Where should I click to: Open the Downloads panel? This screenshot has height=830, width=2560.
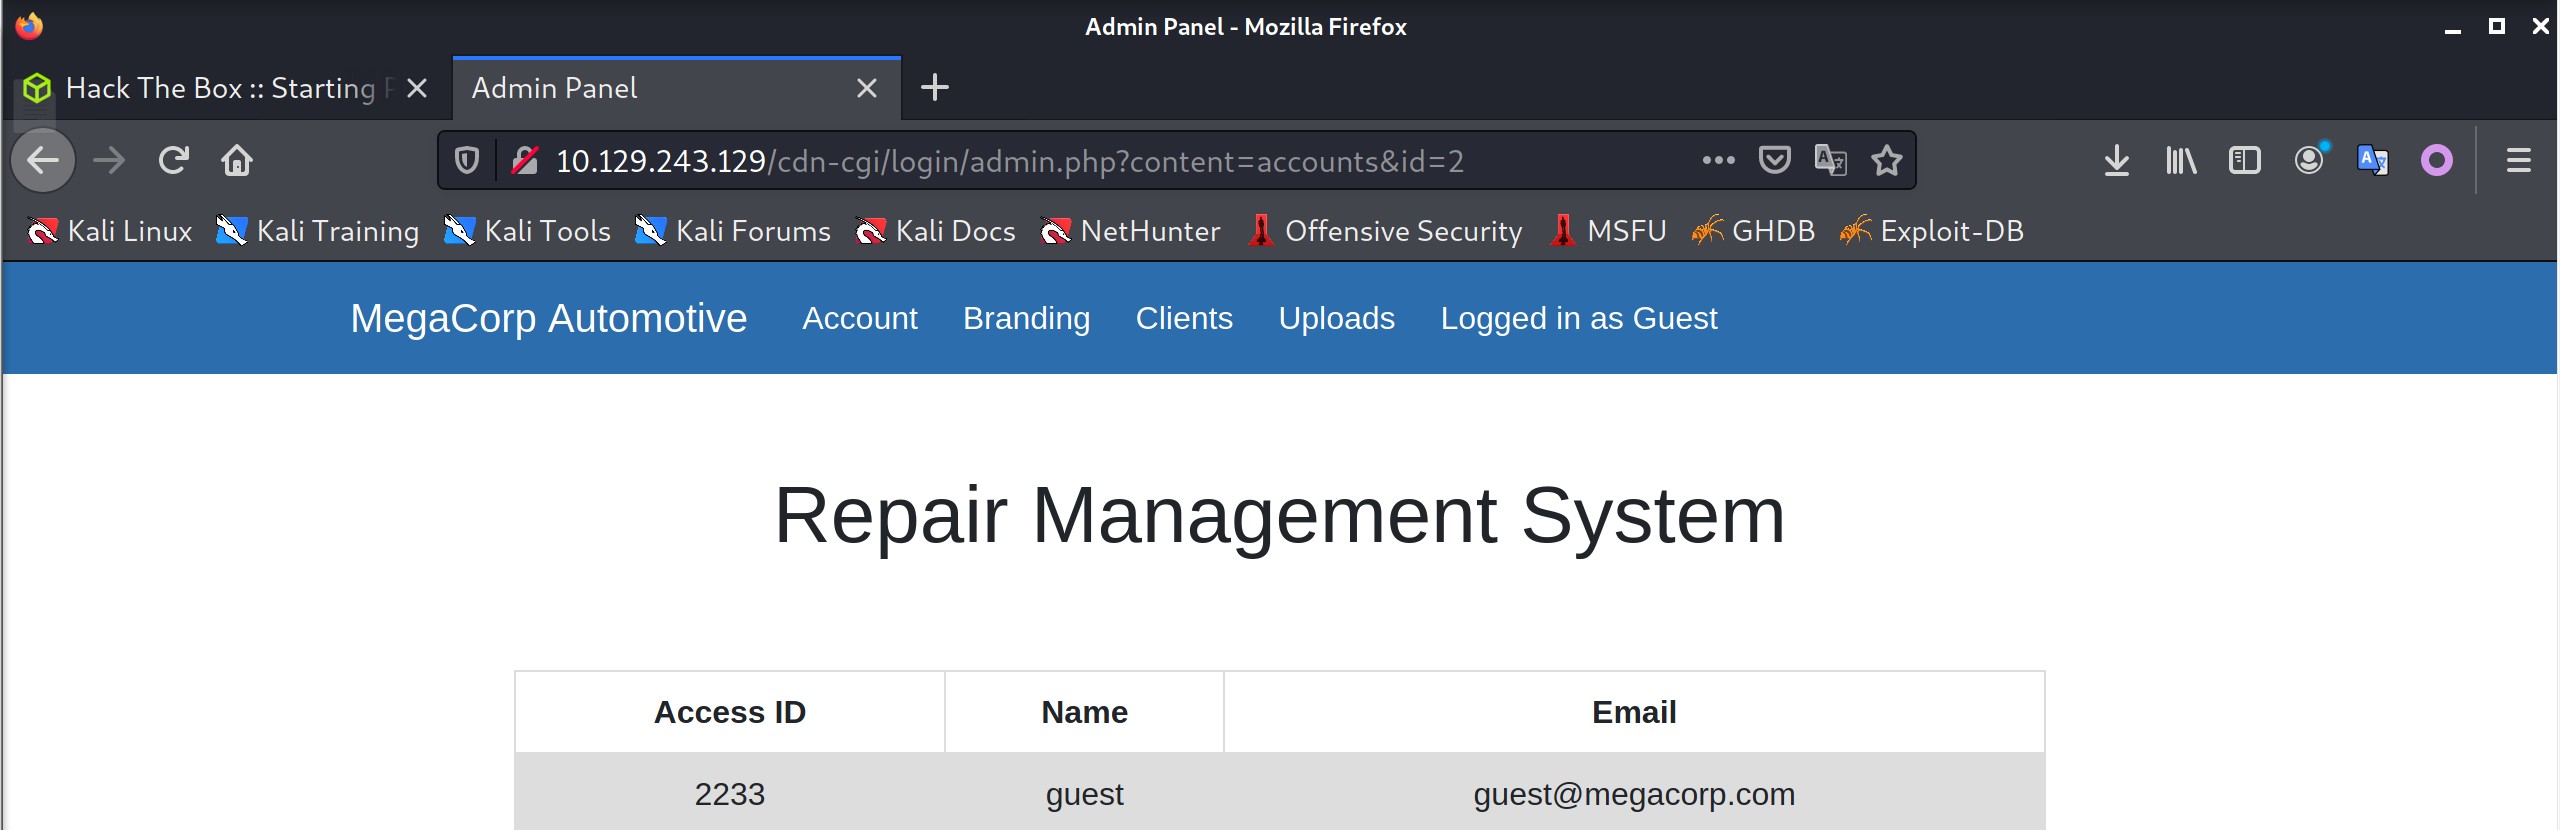point(2117,160)
